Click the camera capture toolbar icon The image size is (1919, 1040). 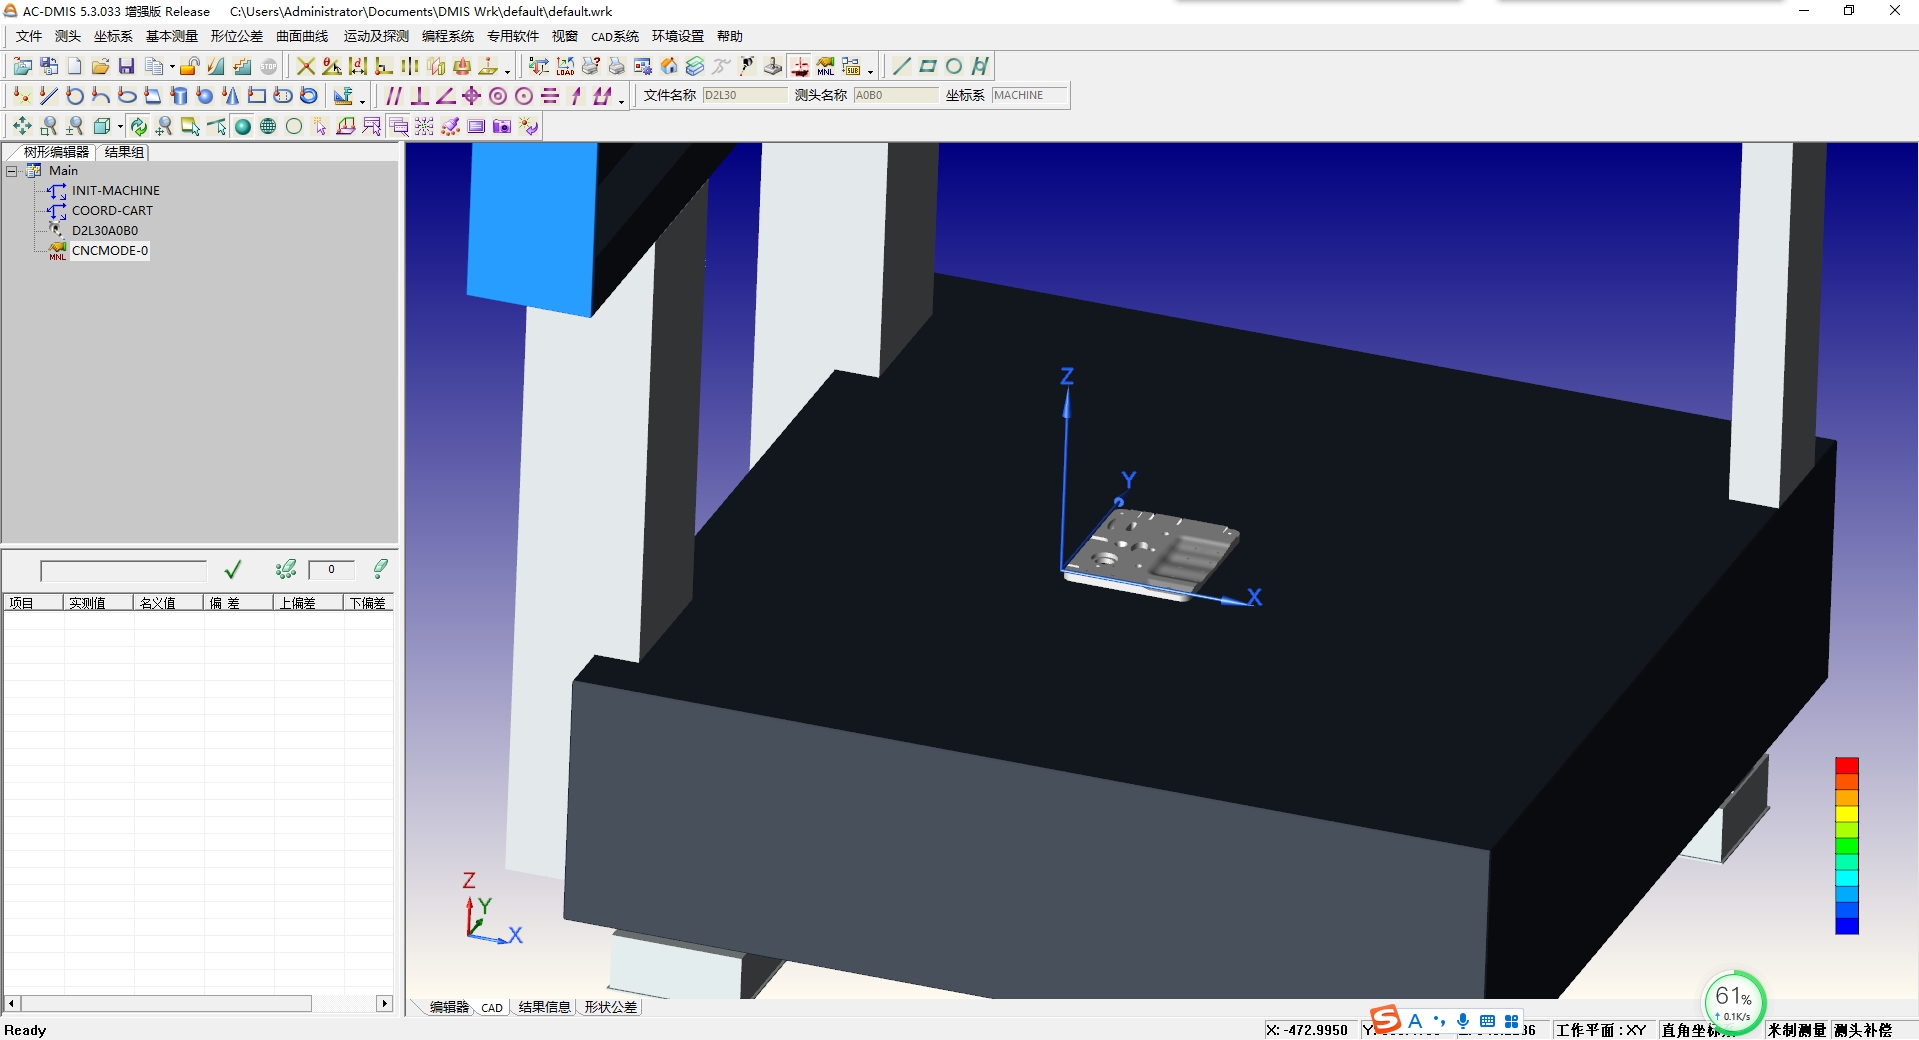coord(501,126)
